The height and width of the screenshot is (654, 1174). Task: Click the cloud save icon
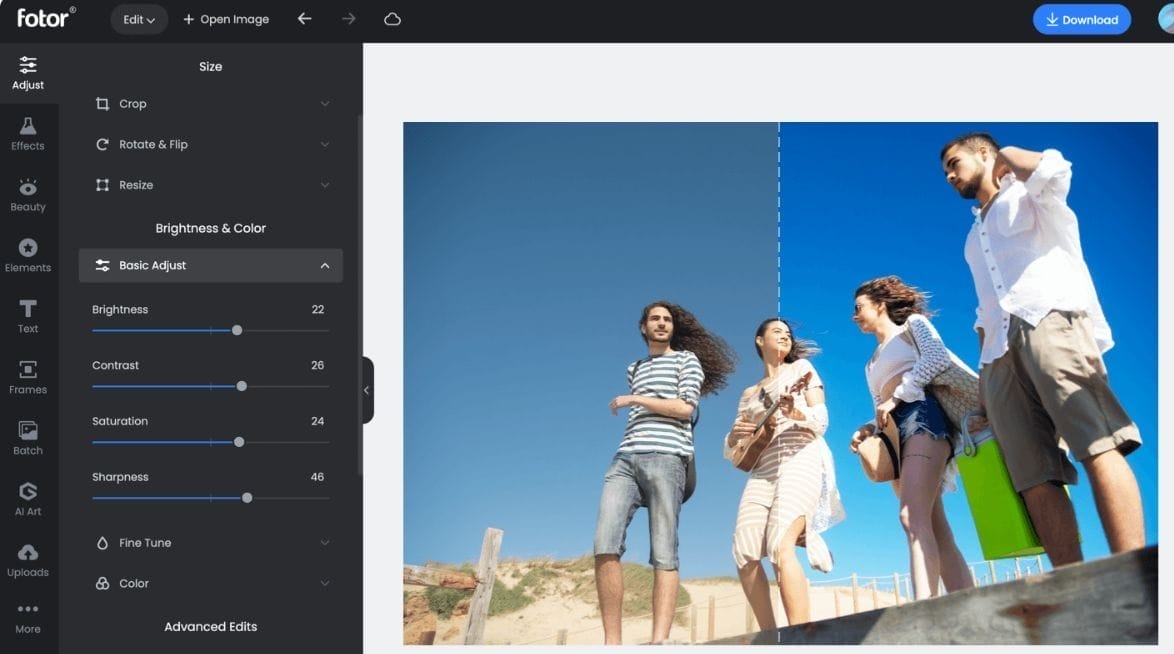coord(393,19)
